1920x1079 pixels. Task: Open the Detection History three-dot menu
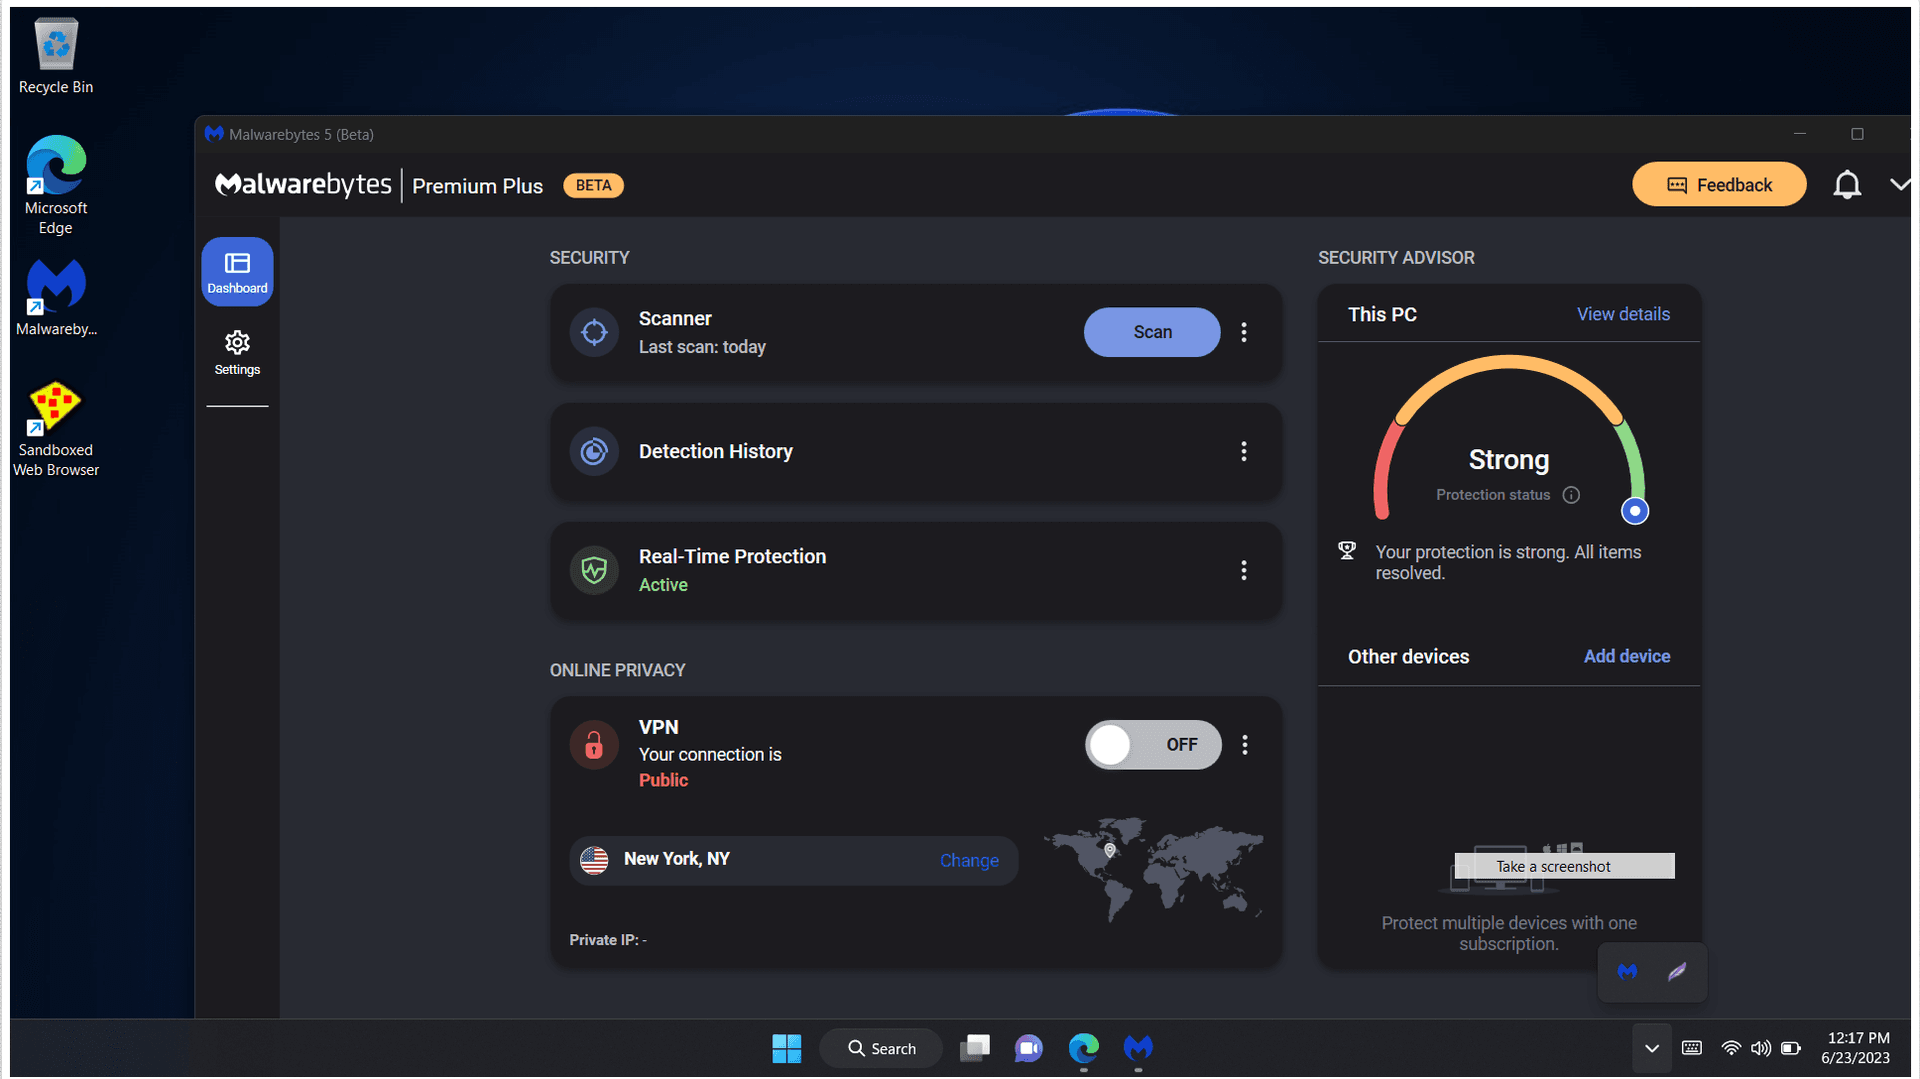1244,452
